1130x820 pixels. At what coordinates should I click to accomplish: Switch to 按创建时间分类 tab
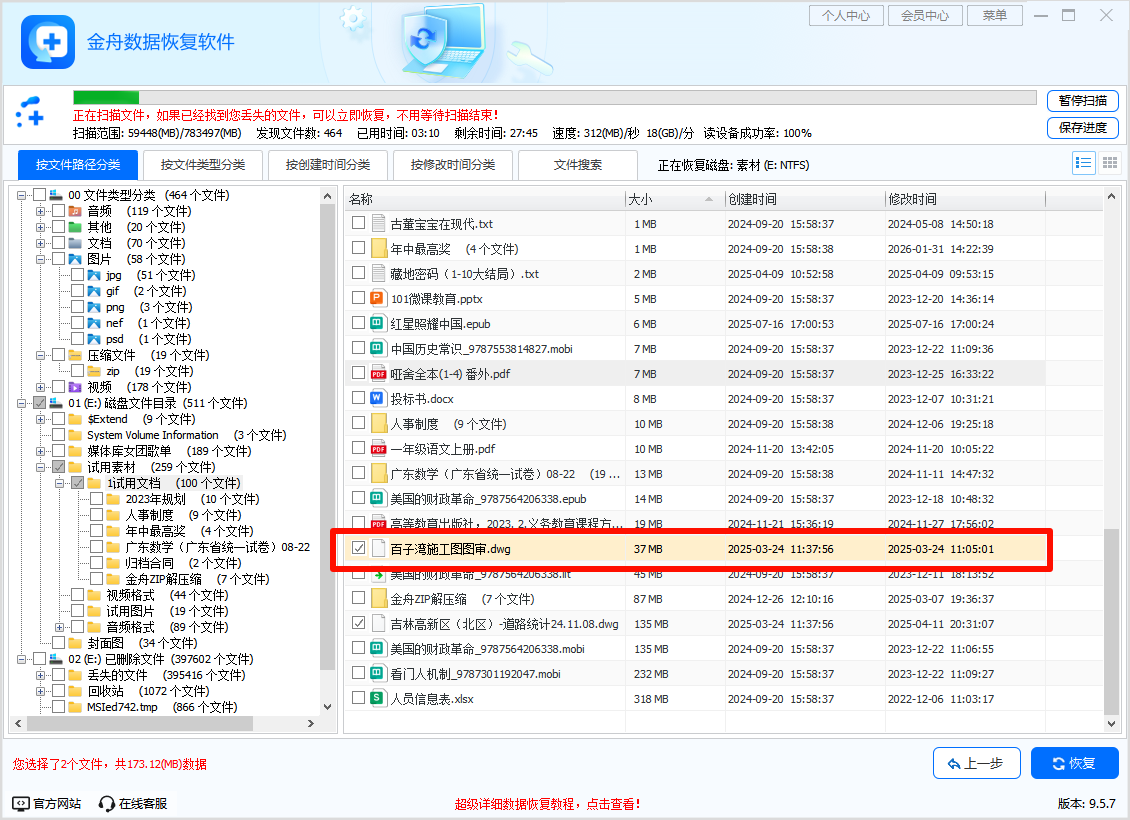(x=328, y=165)
